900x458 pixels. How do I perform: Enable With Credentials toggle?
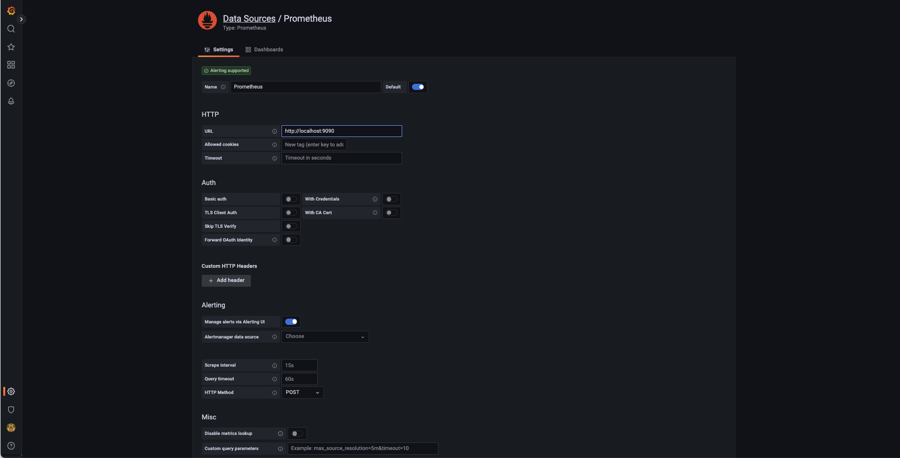391,199
